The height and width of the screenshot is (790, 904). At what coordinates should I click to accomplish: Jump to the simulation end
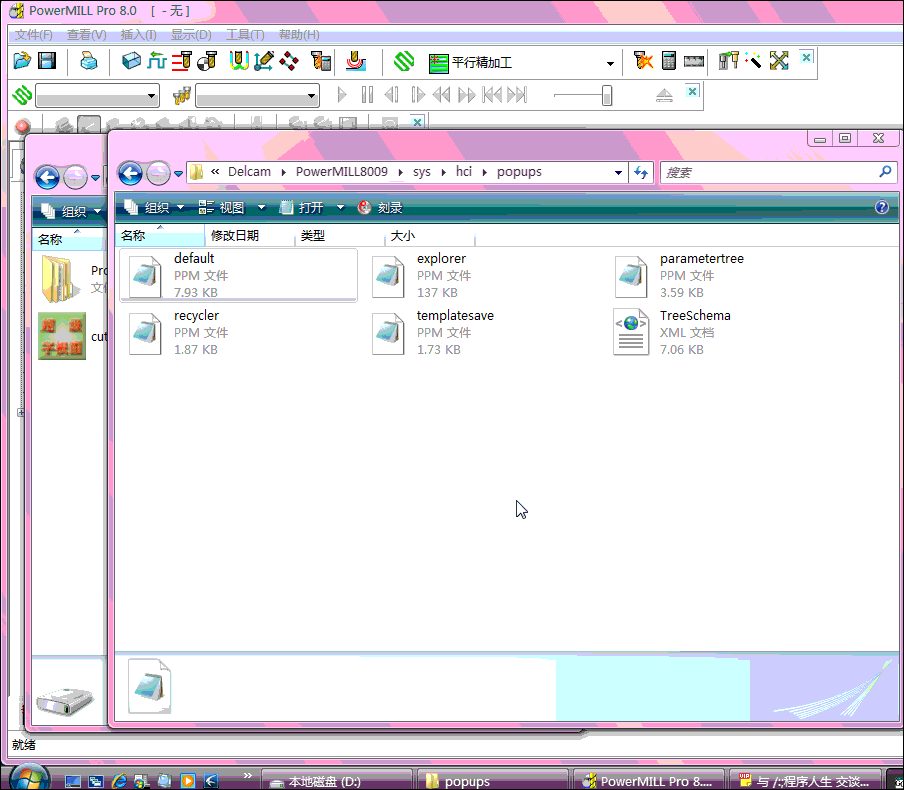pos(517,95)
